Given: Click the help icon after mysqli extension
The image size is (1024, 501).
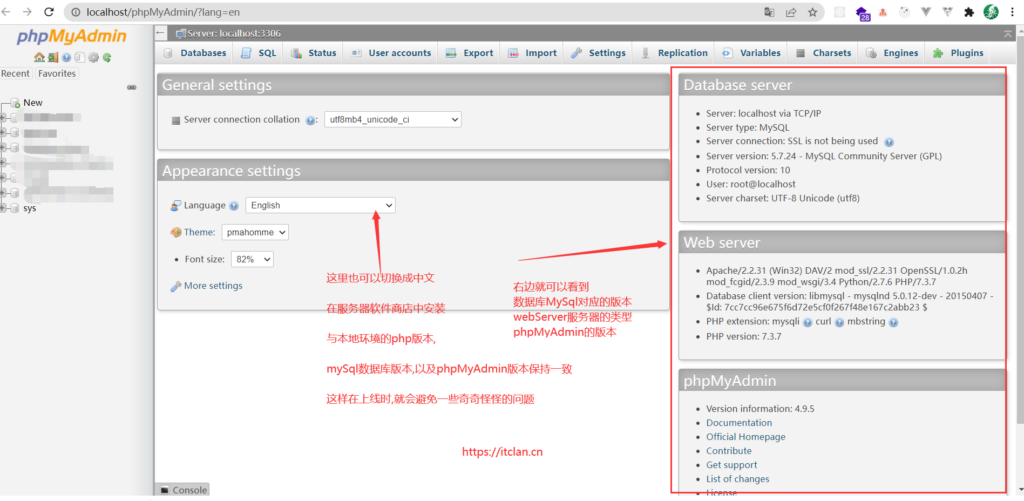Looking at the screenshot, I should pyautogui.click(x=807, y=323).
